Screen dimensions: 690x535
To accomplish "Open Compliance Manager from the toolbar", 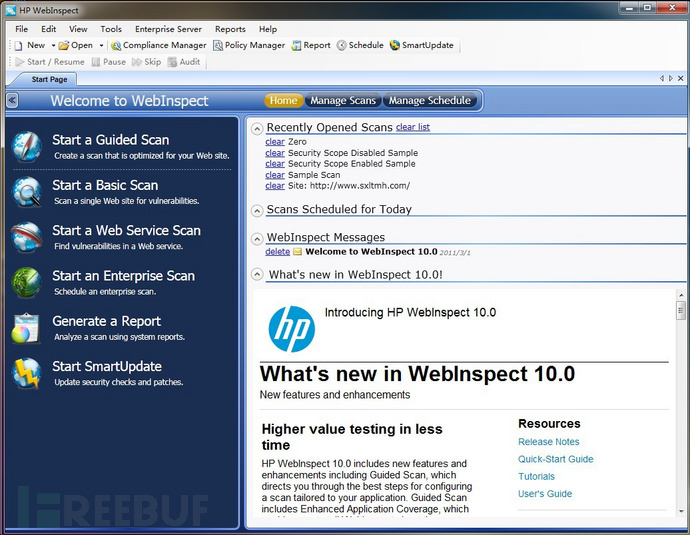I will click(158, 45).
